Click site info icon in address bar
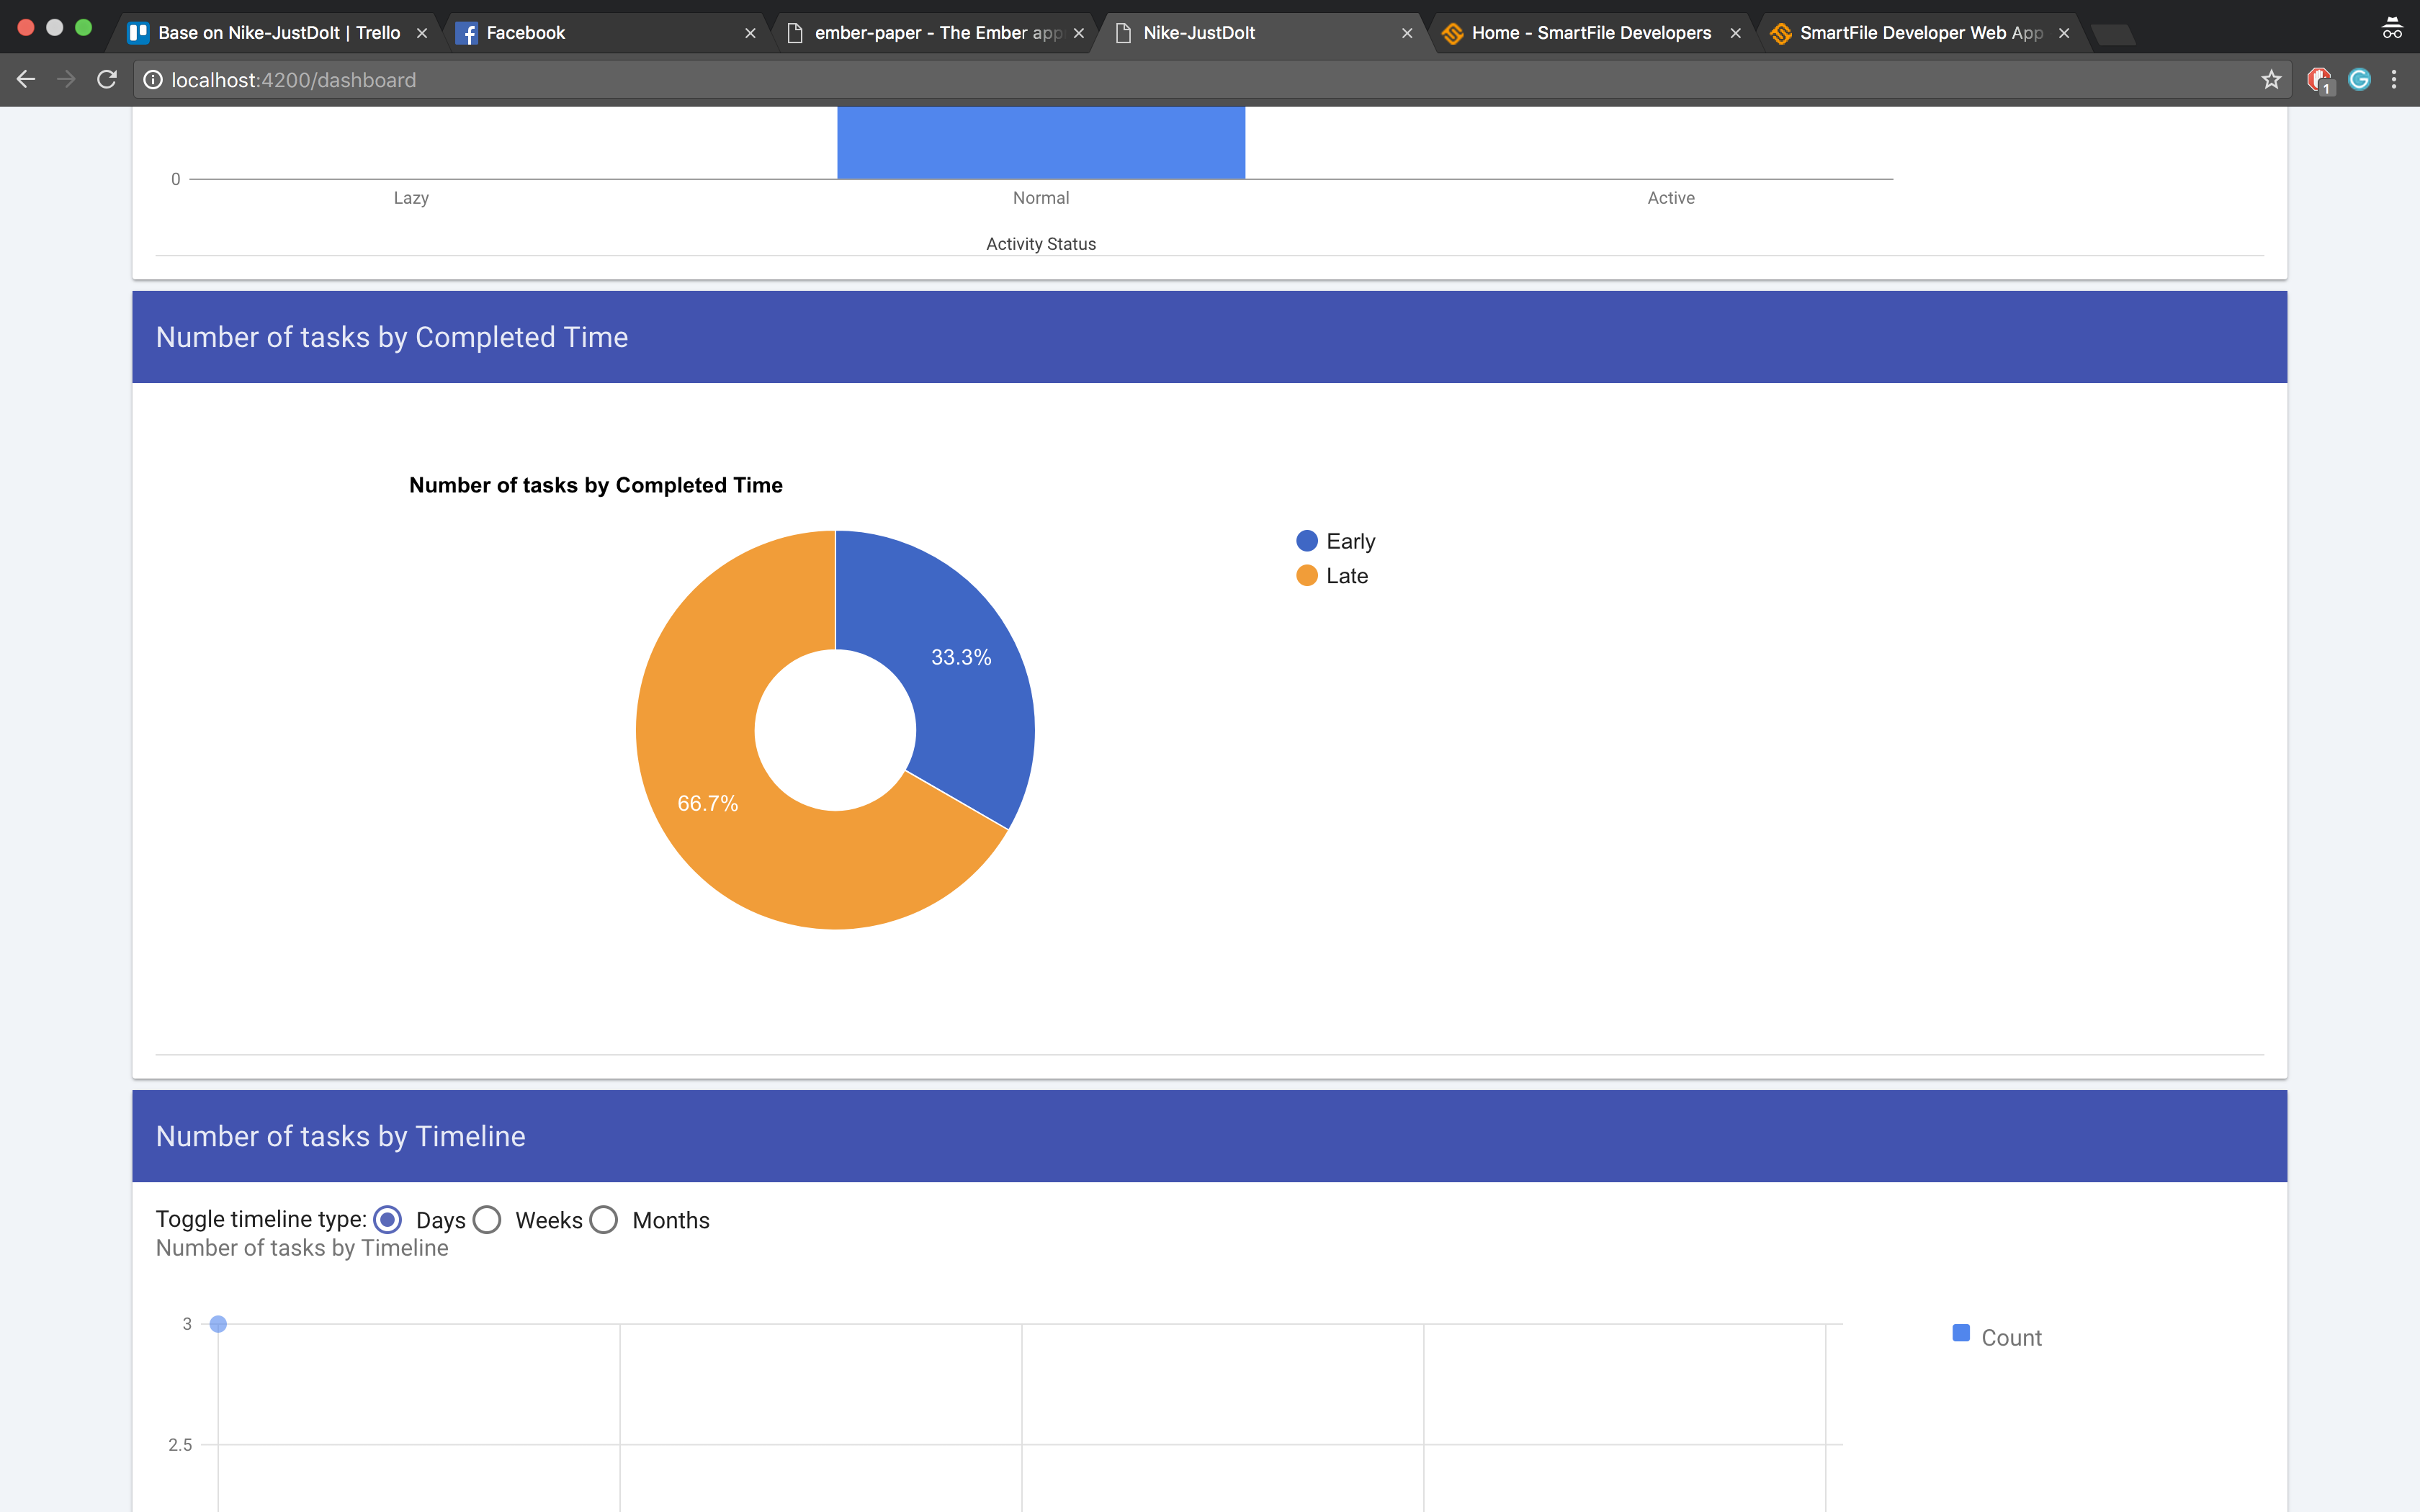The image size is (2420, 1512). [153, 80]
